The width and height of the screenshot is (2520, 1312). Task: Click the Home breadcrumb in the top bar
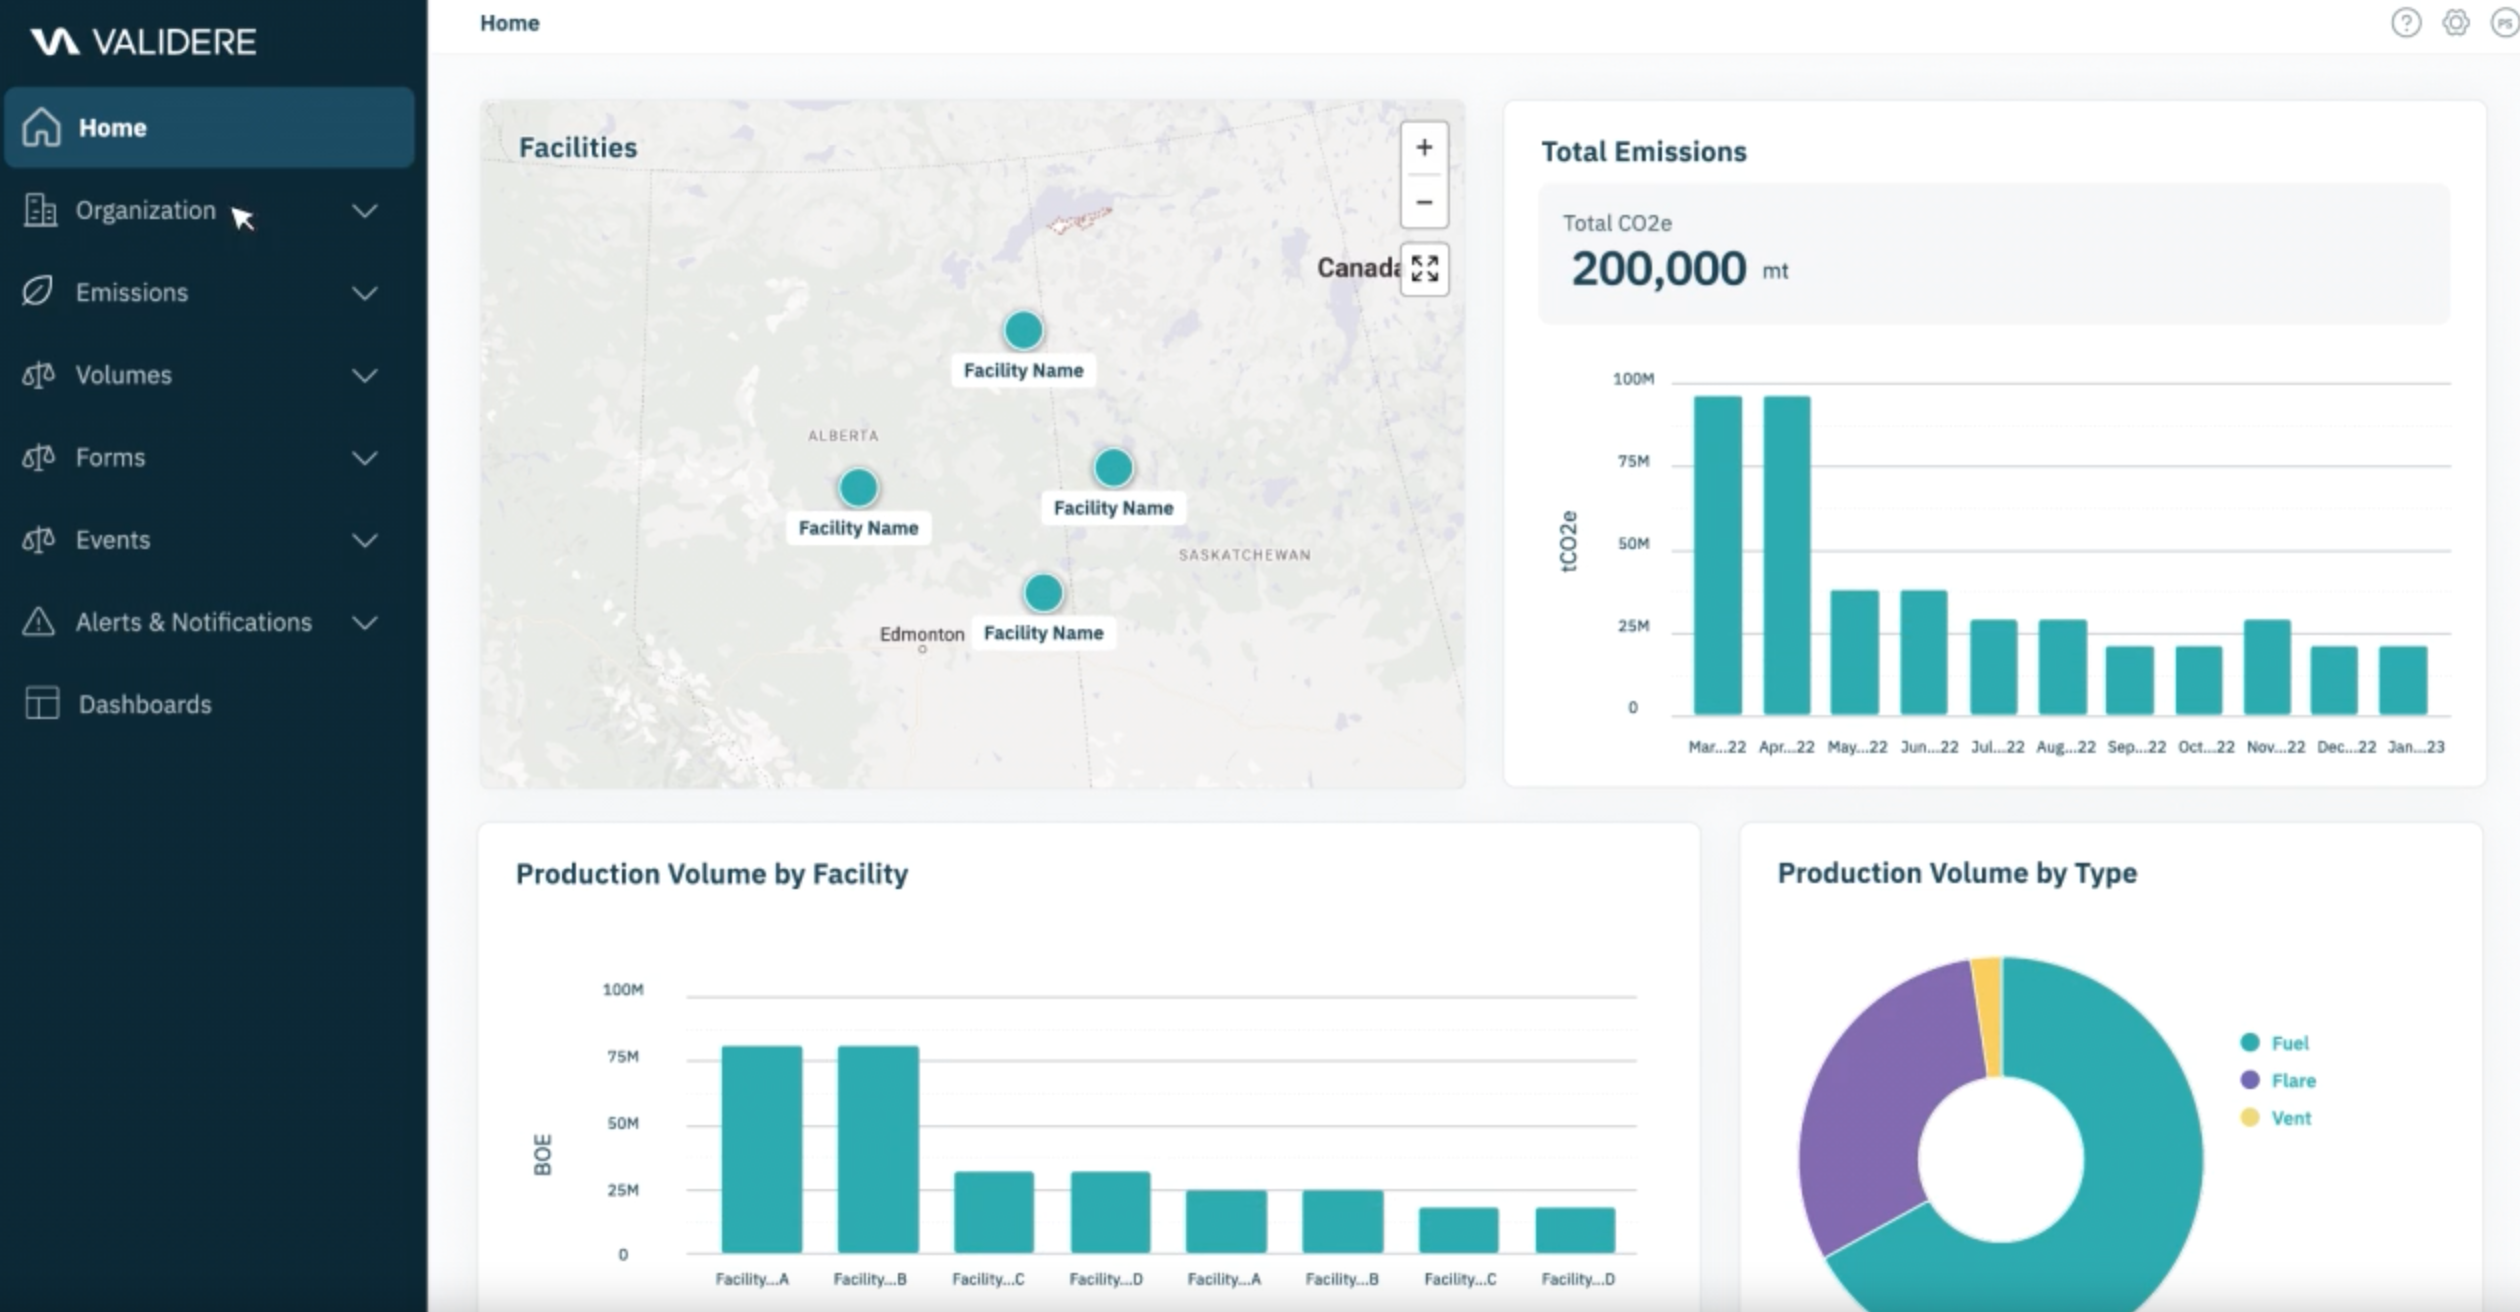tap(509, 23)
